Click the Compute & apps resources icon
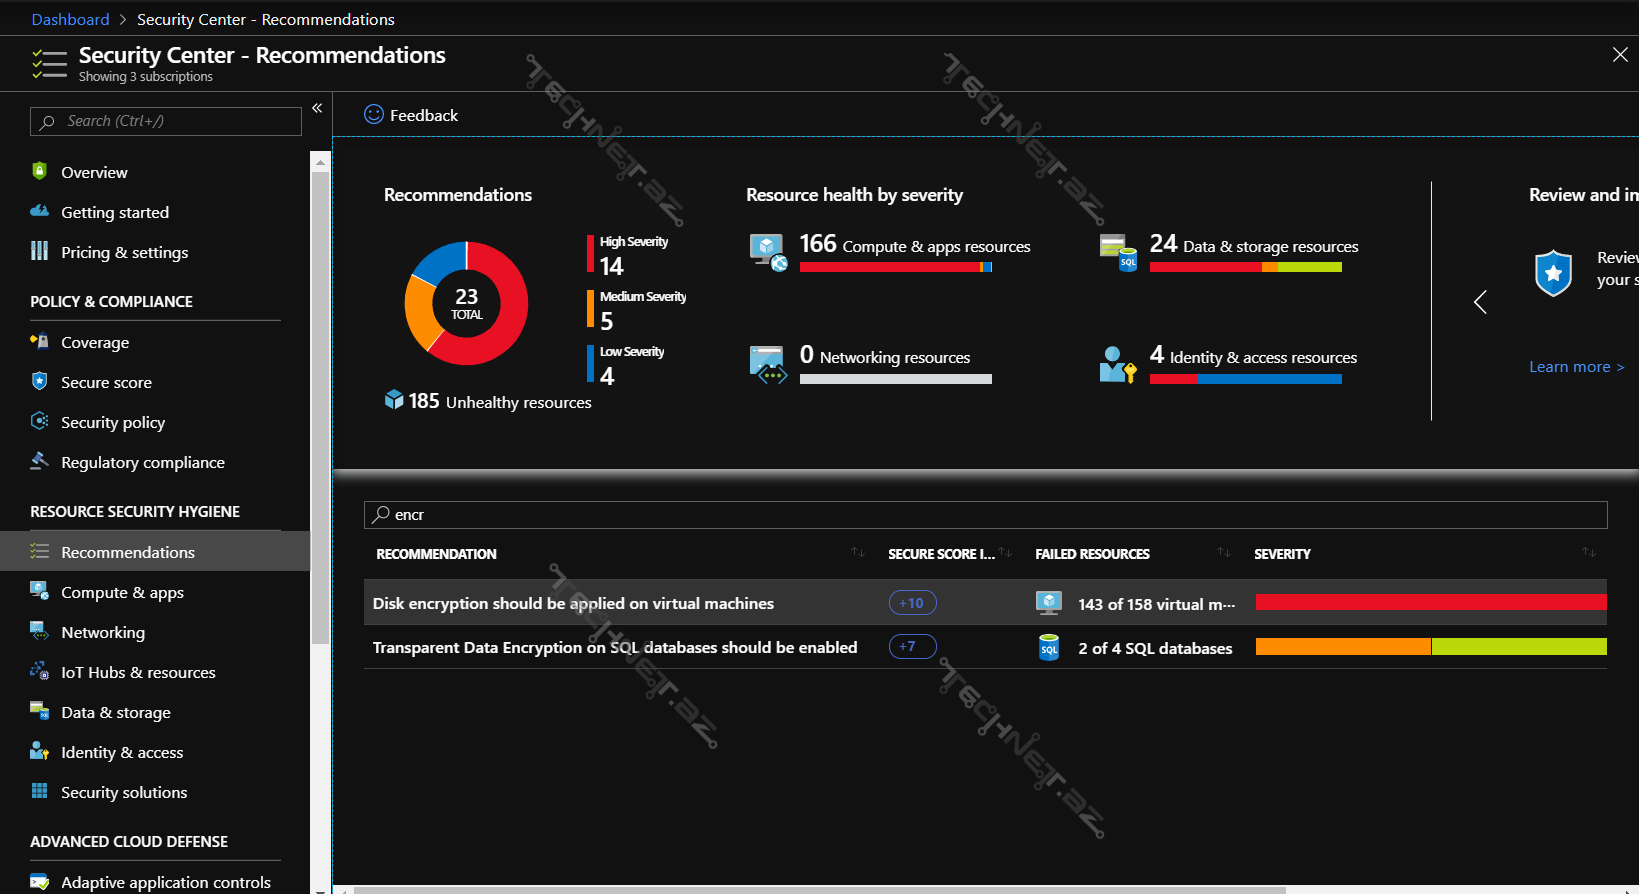This screenshot has width=1639, height=894. click(768, 252)
